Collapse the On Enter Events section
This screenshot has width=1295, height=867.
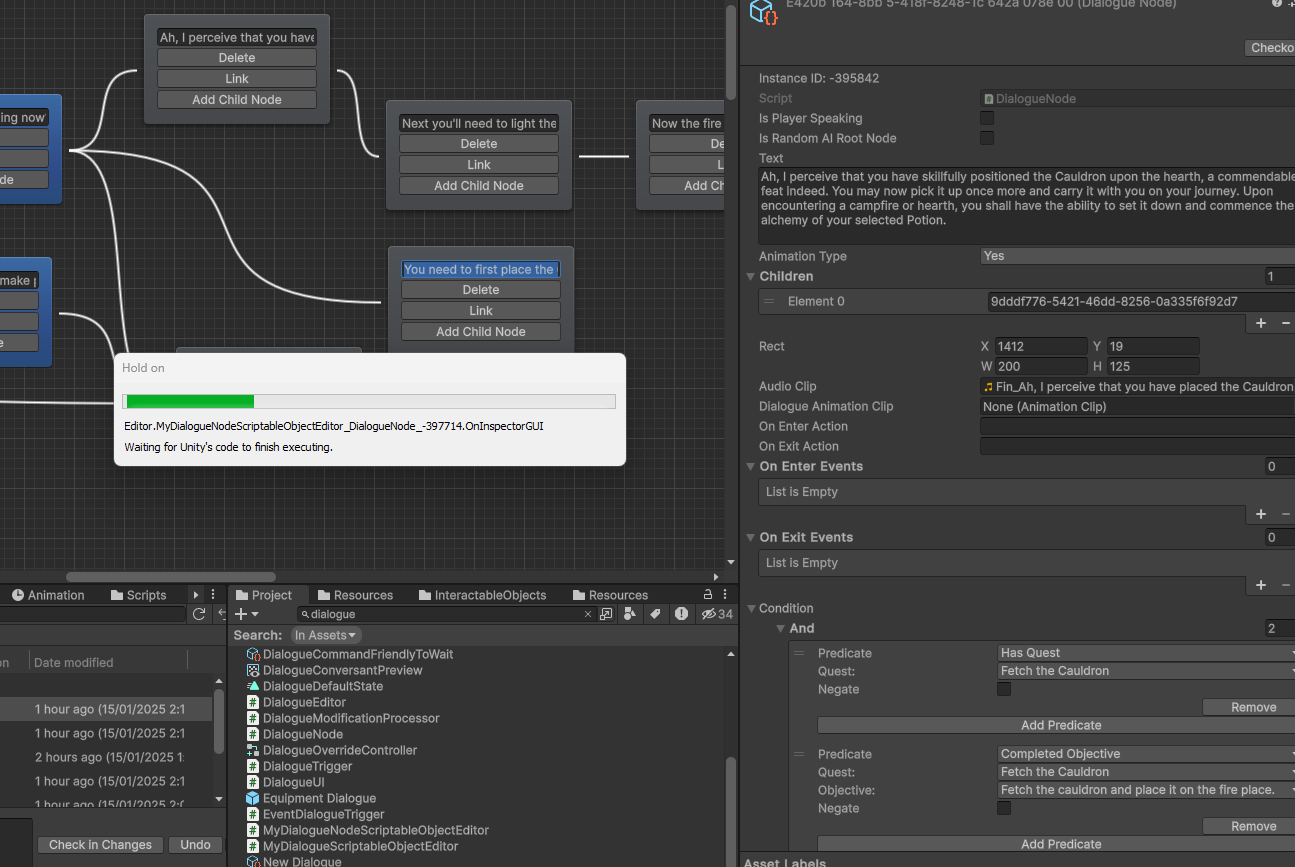click(x=751, y=467)
